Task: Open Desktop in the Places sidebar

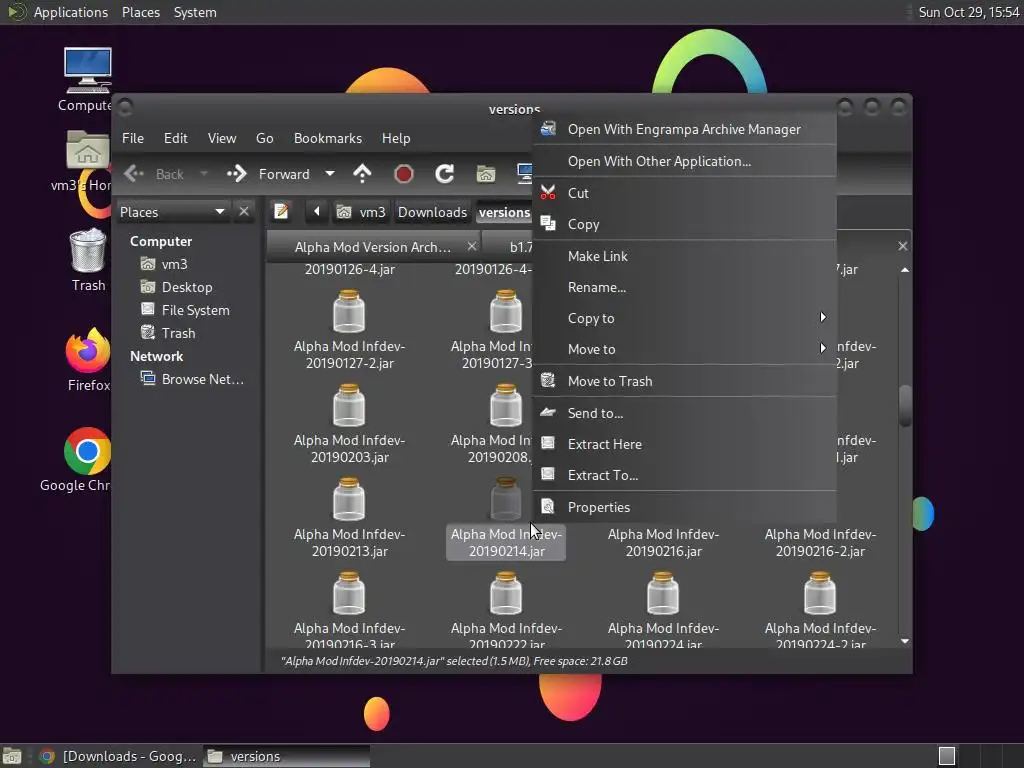Action: coord(187,287)
